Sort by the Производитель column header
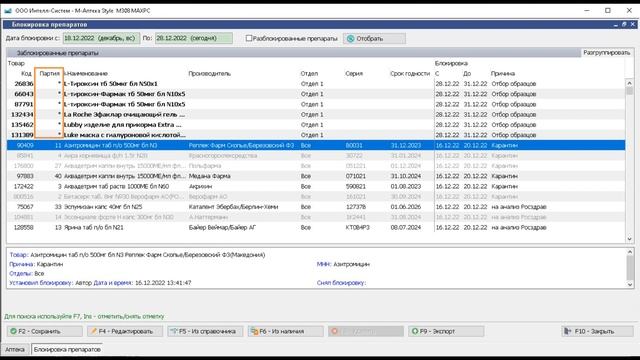Viewport: 640px width, 360px height. (x=209, y=73)
